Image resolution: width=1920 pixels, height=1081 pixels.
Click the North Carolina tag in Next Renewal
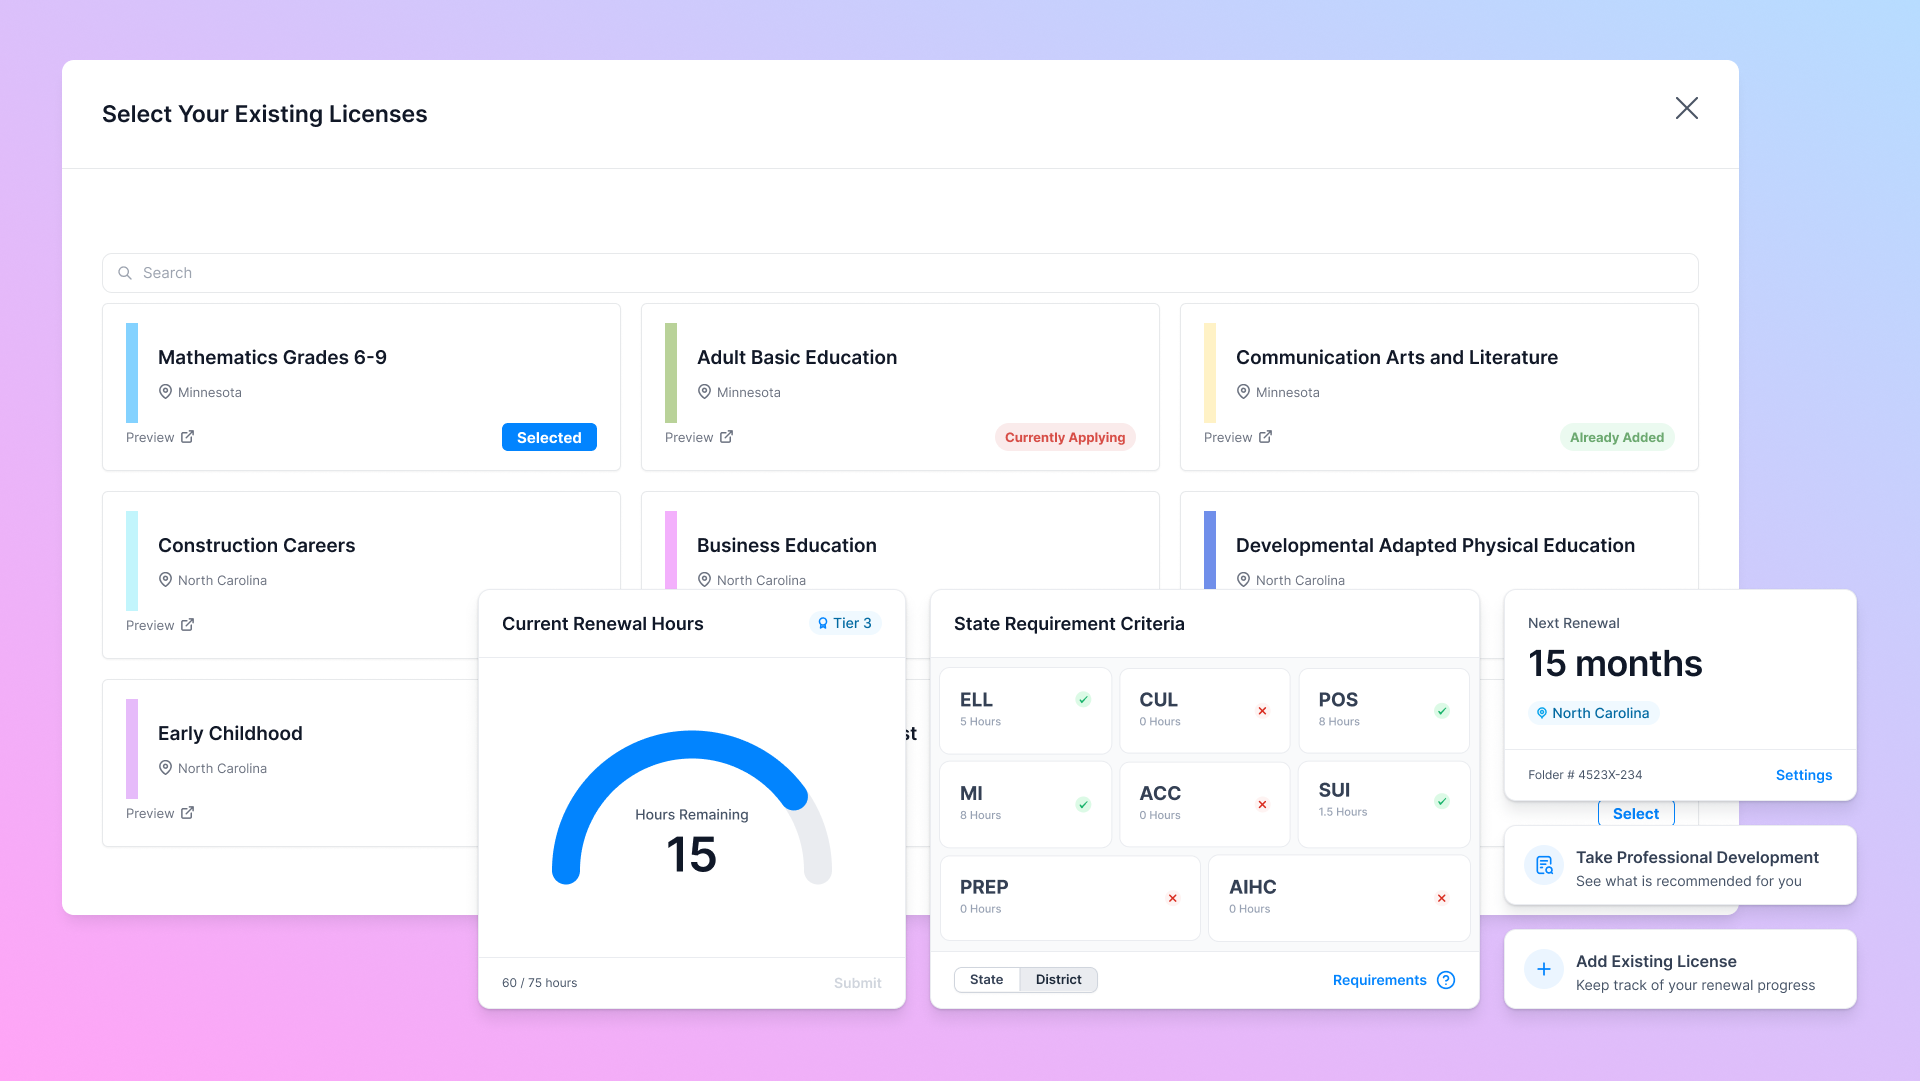pyautogui.click(x=1593, y=713)
